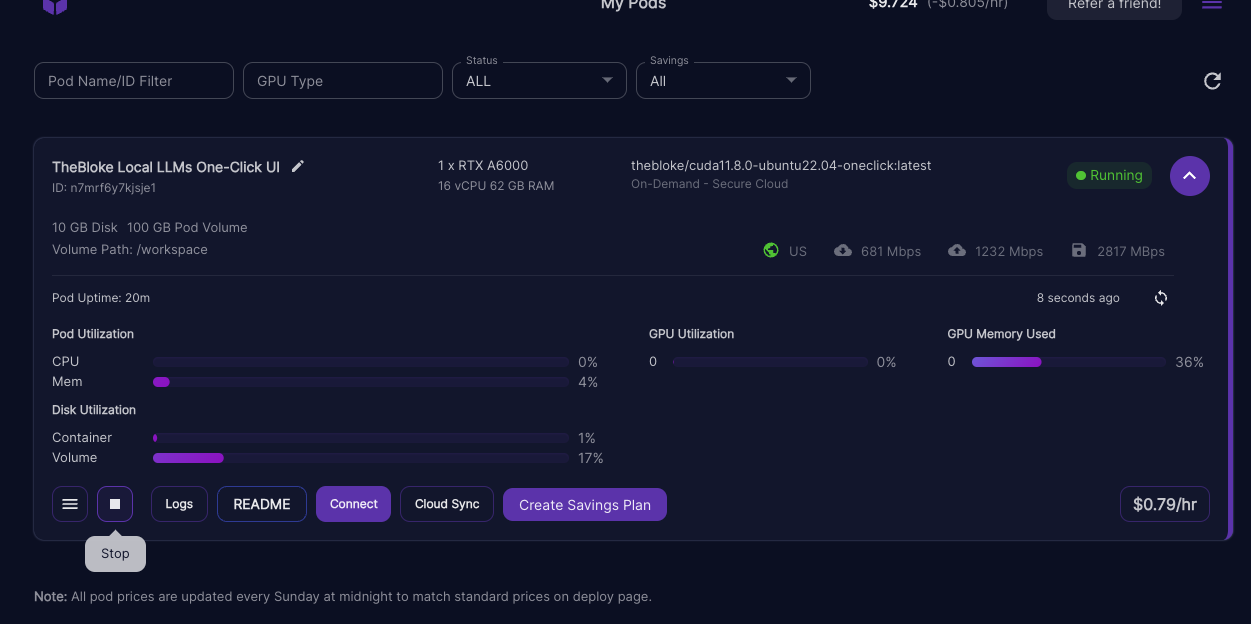Click the Connect button
1251x624 pixels.
[354, 504]
